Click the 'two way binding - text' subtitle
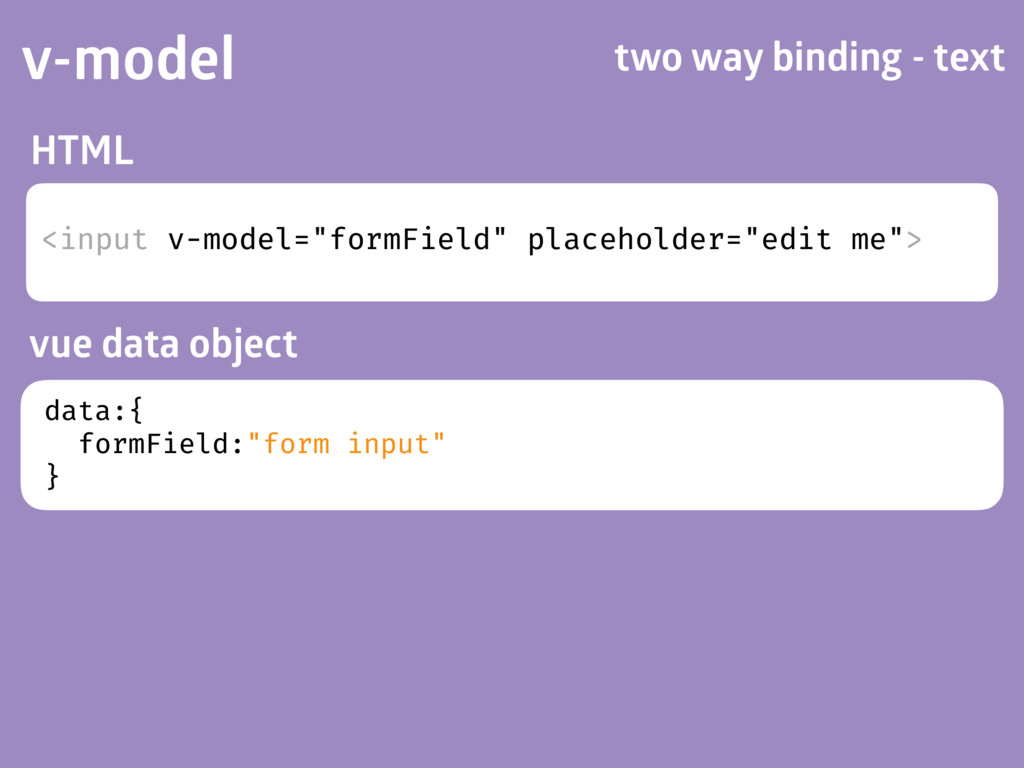Image resolution: width=1024 pixels, height=768 pixels. (809, 58)
